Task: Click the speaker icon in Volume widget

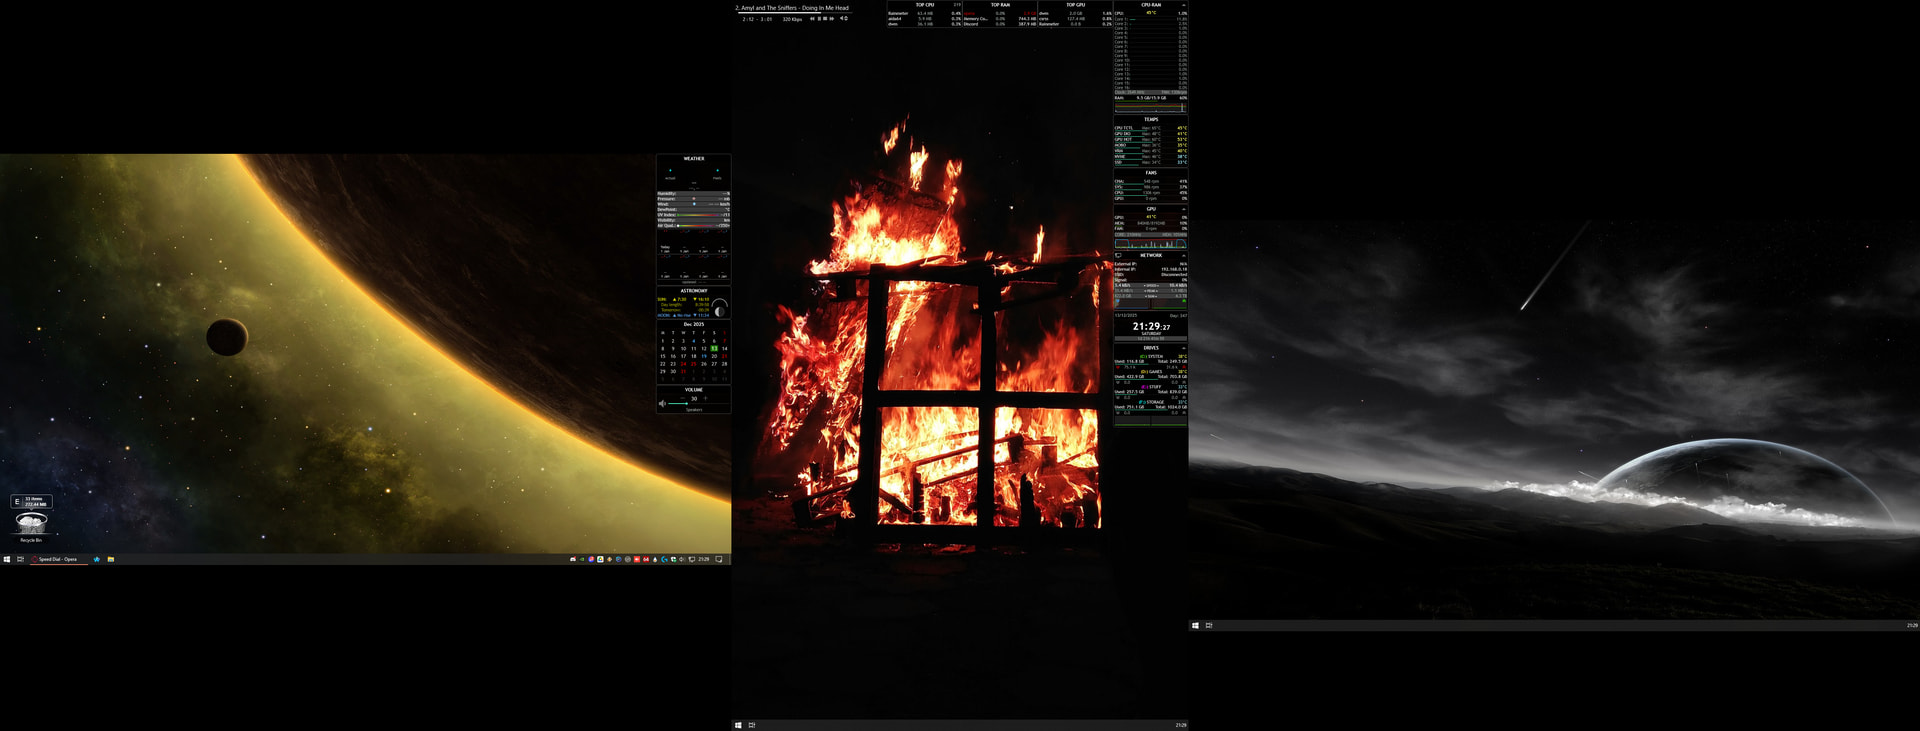Action: [662, 404]
